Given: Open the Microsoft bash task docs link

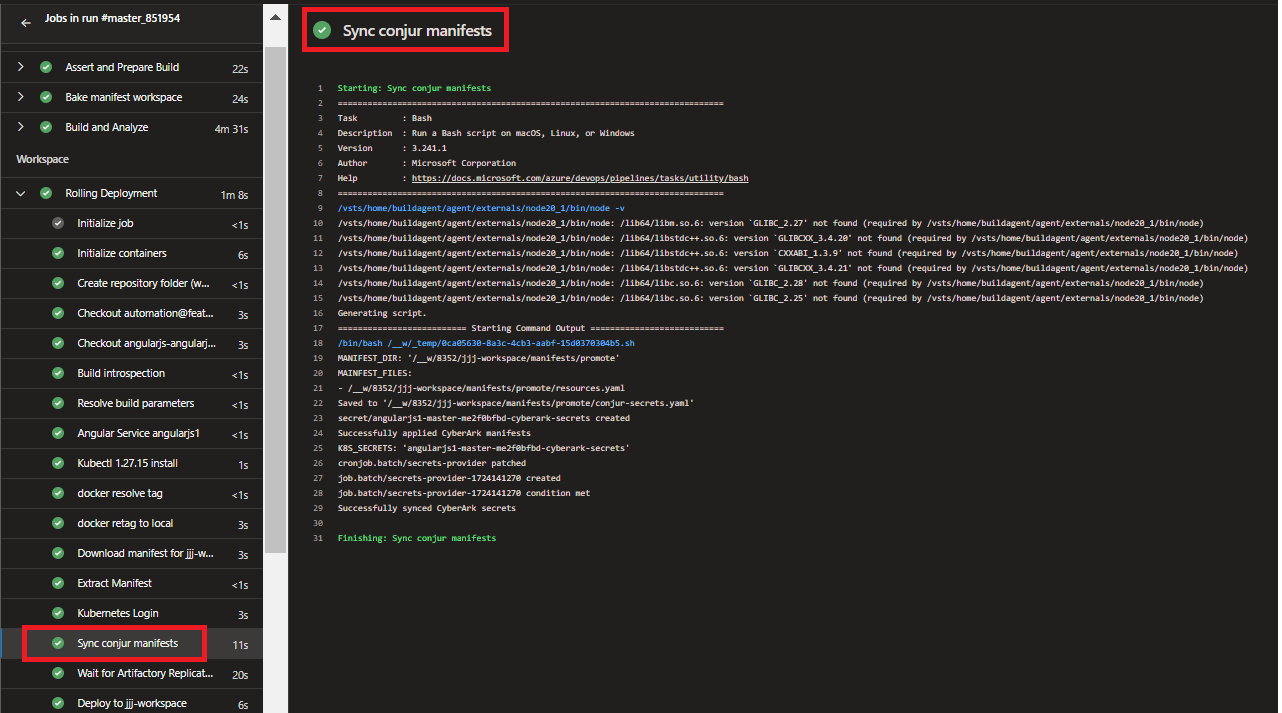Looking at the screenshot, I should [x=580, y=178].
